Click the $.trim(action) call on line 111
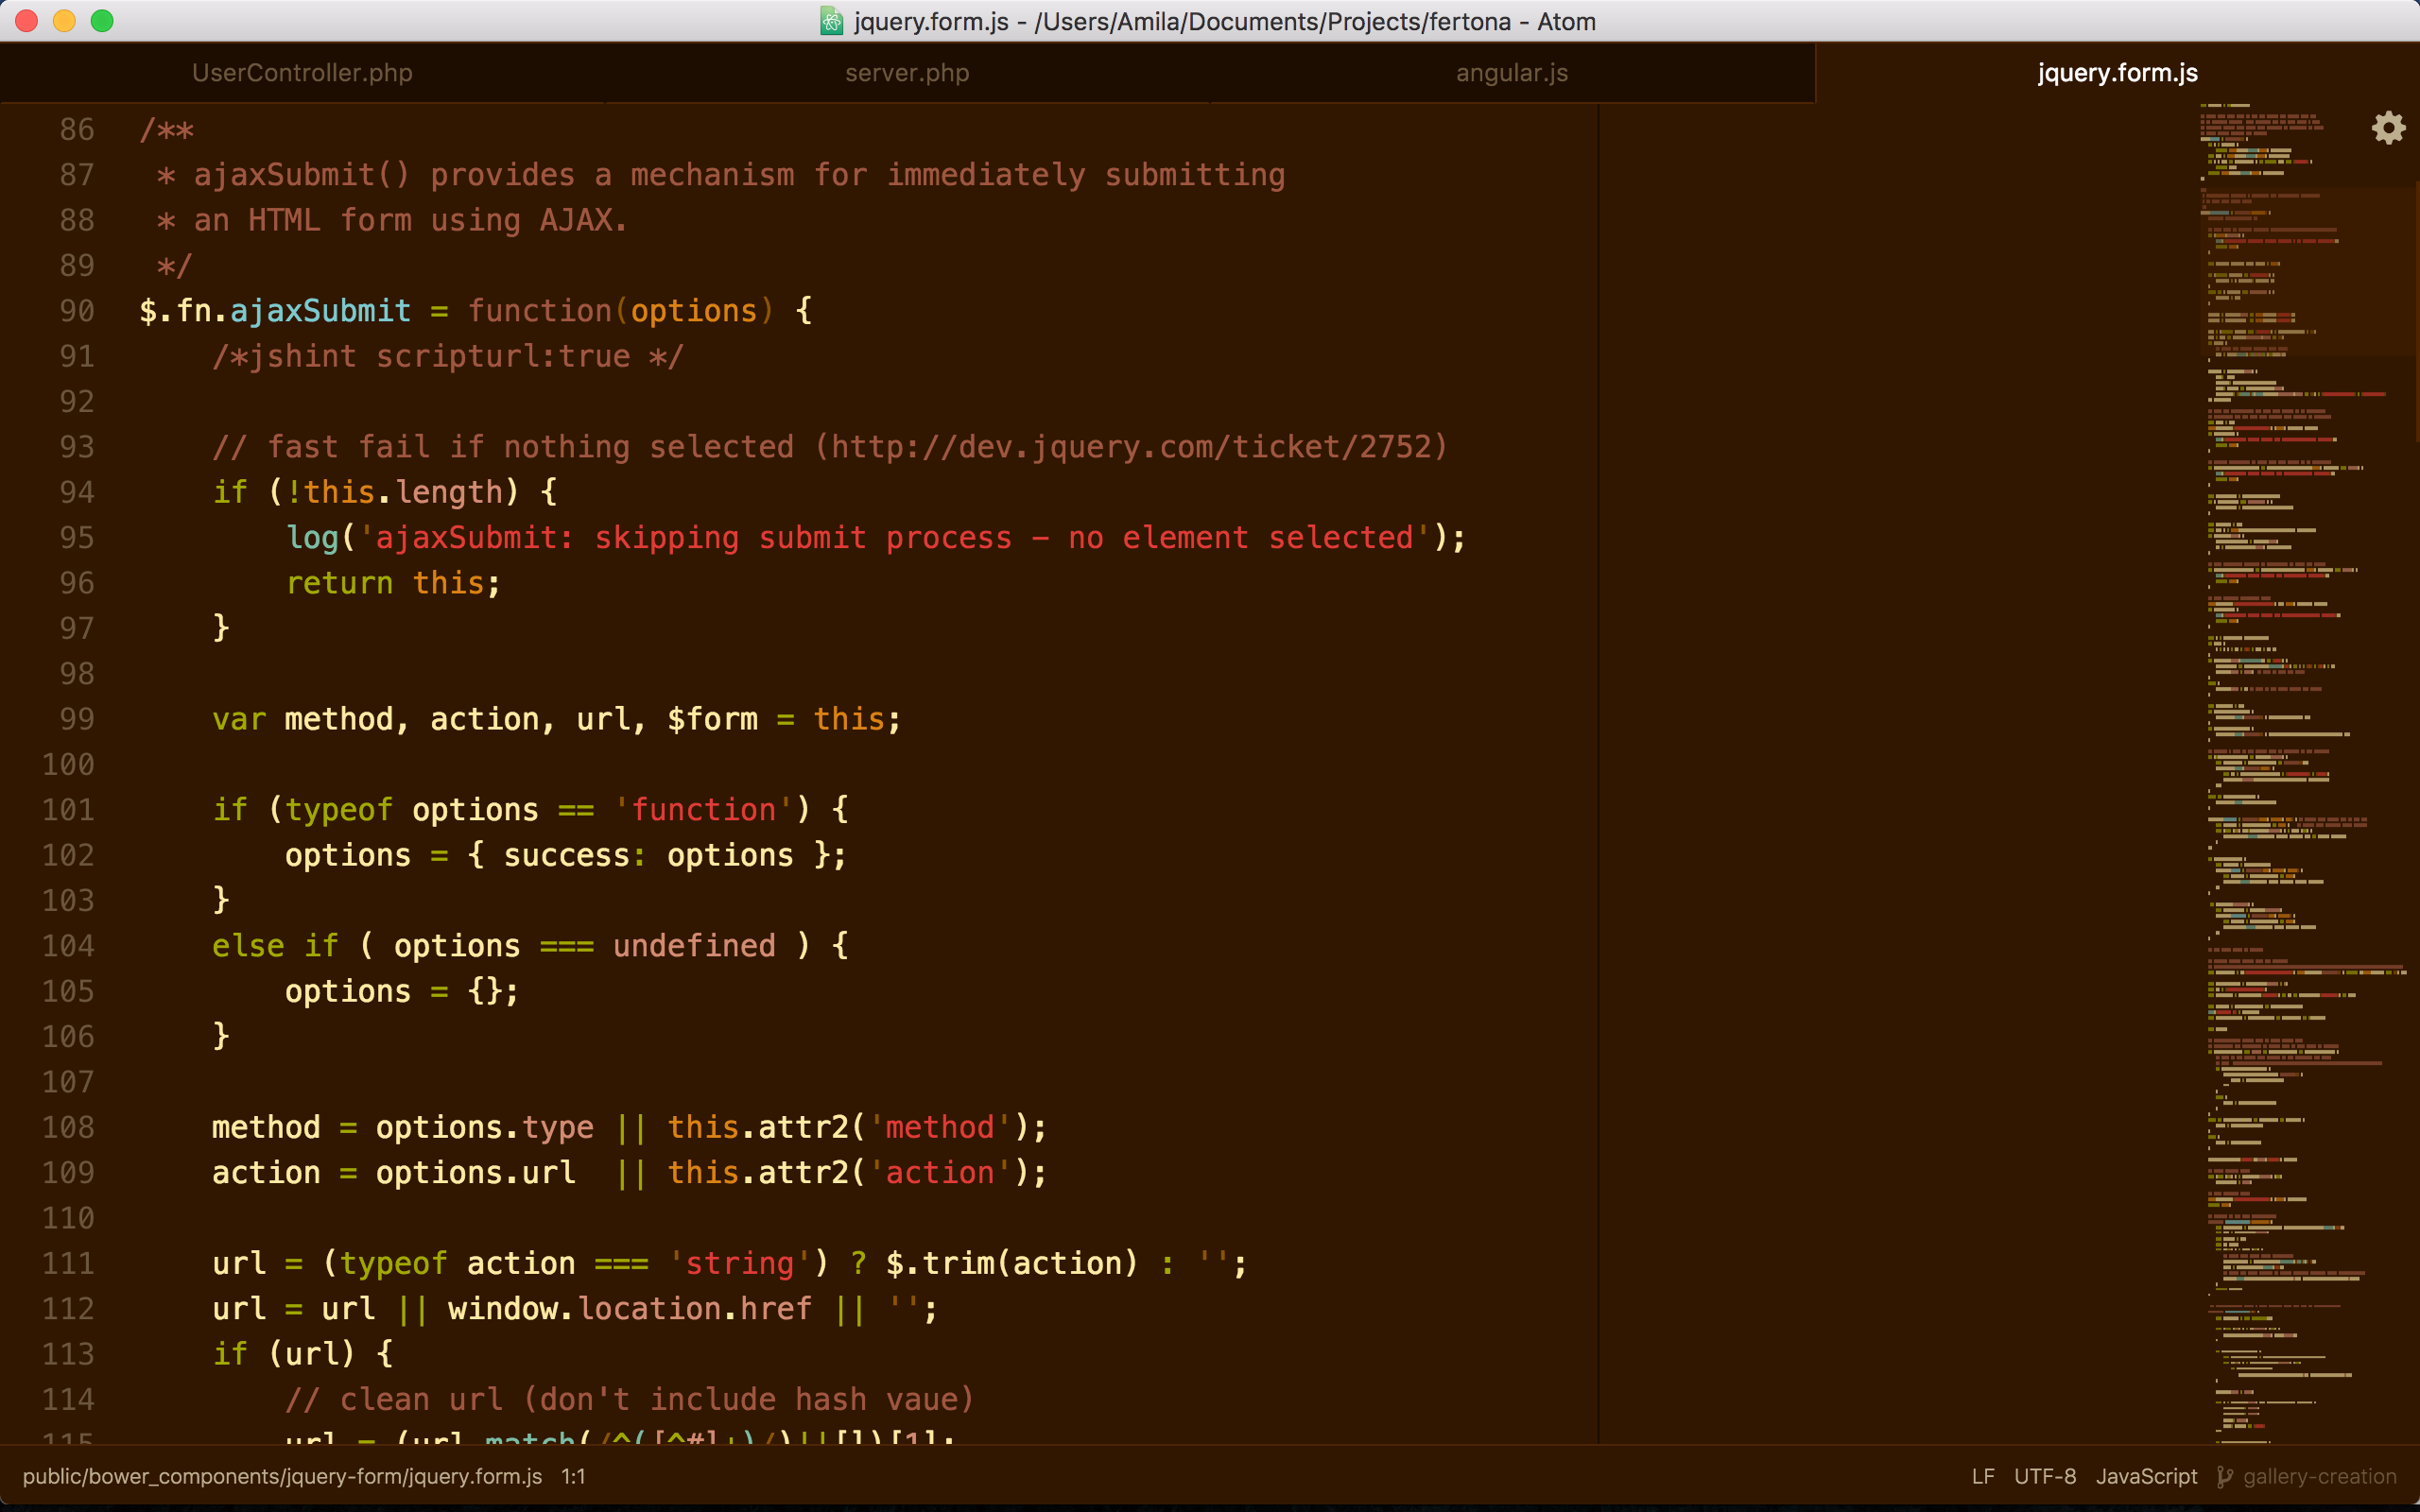 1012,1263
